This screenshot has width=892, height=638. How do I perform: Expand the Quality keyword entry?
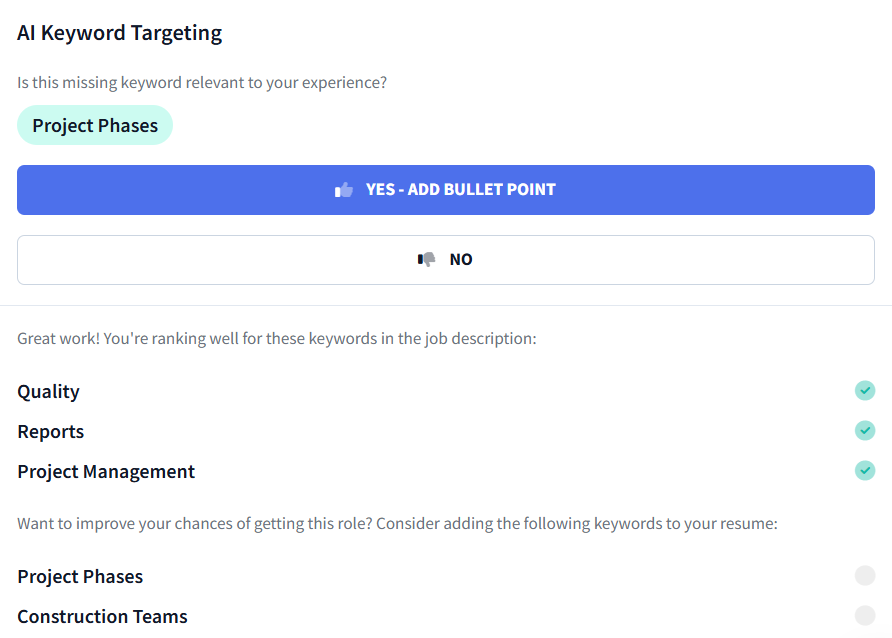click(x=48, y=391)
